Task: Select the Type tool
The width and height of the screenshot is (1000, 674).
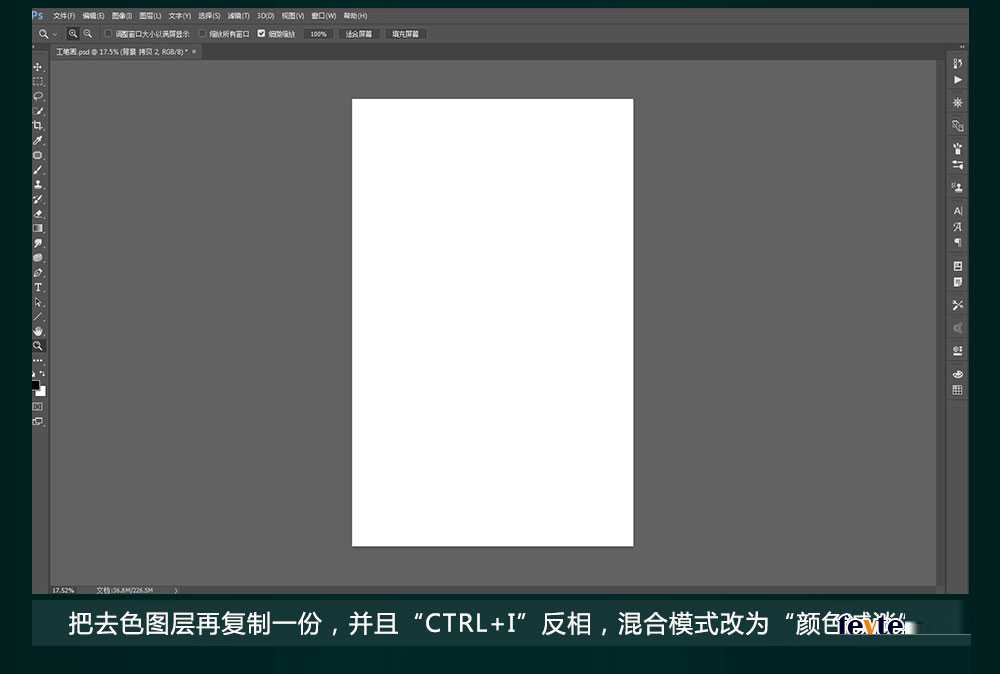Action: (x=38, y=287)
